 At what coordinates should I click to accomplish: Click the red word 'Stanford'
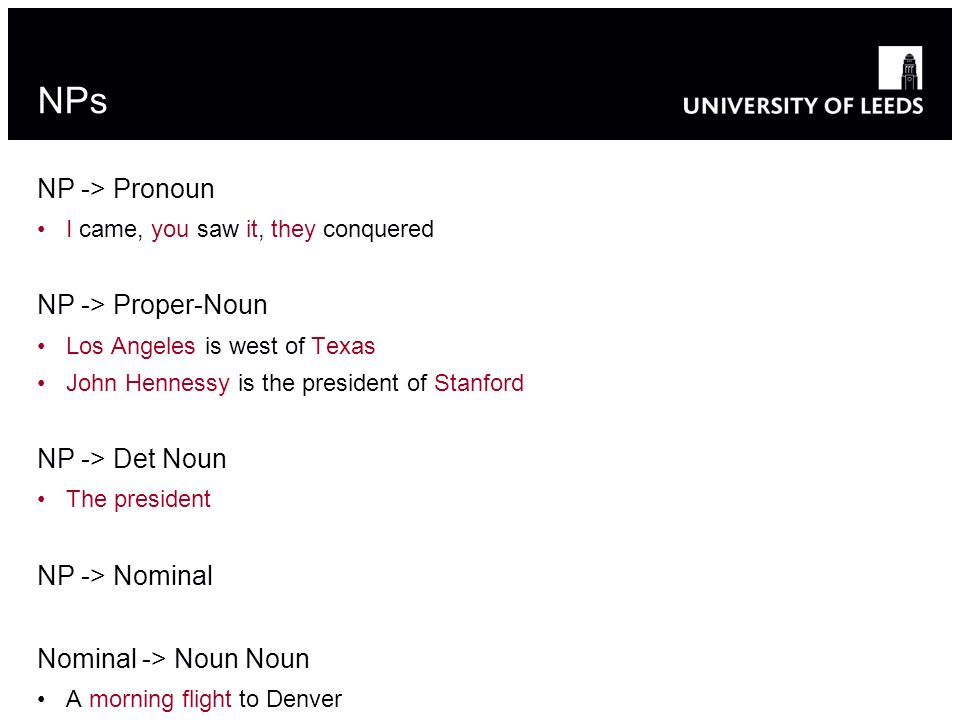click(x=479, y=383)
